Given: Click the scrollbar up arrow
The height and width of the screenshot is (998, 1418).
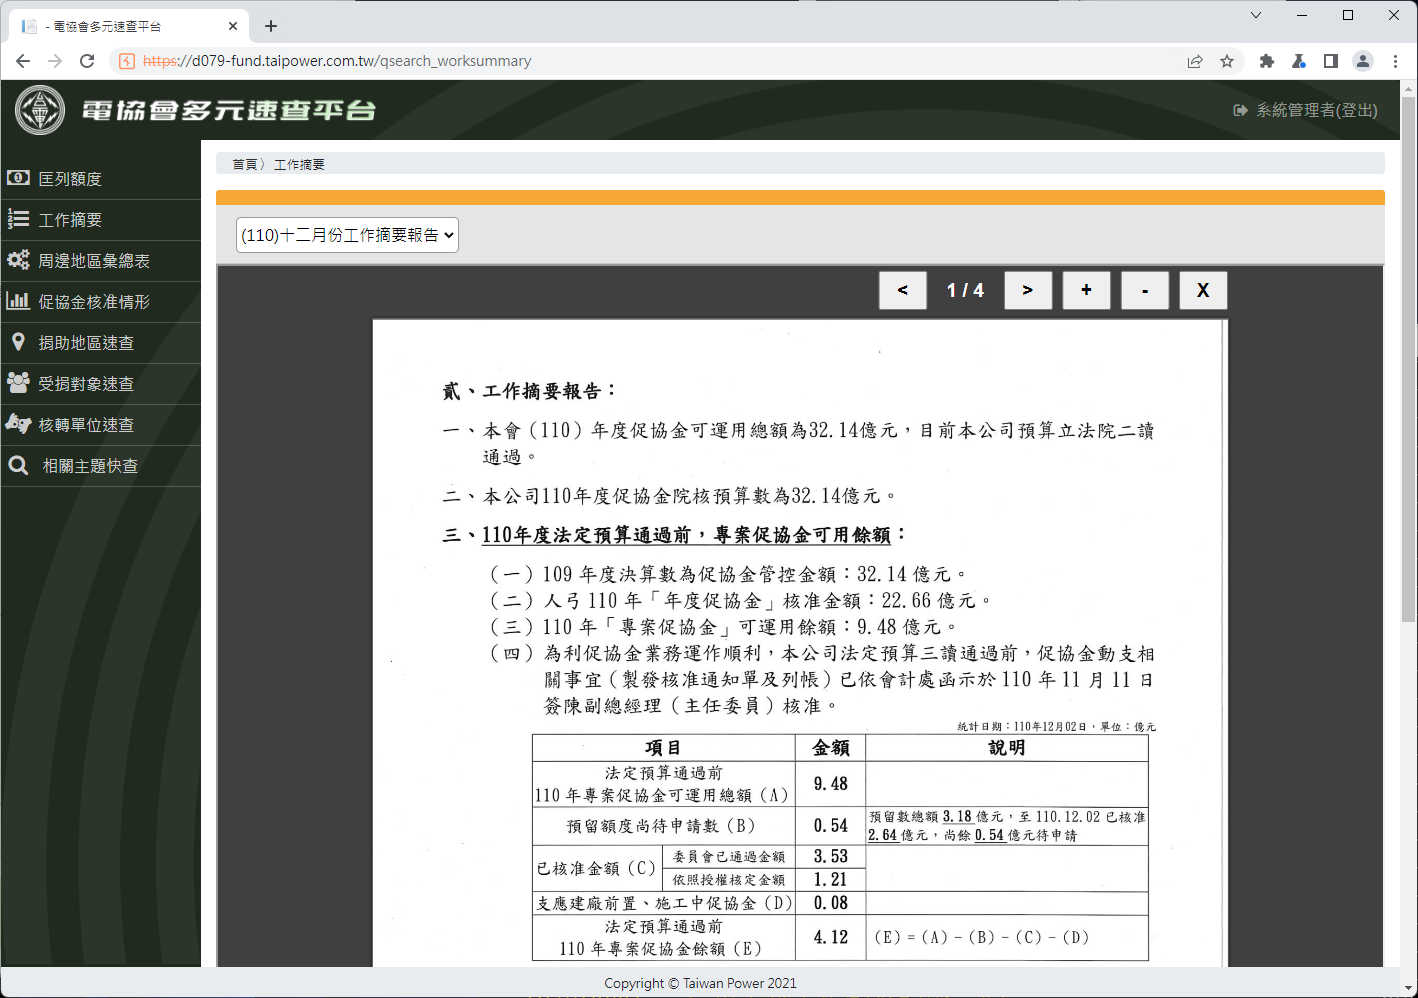Looking at the screenshot, I should click(x=1409, y=88).
